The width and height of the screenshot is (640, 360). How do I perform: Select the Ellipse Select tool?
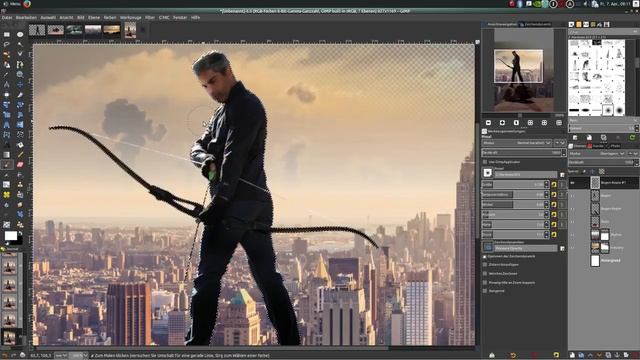20,35
